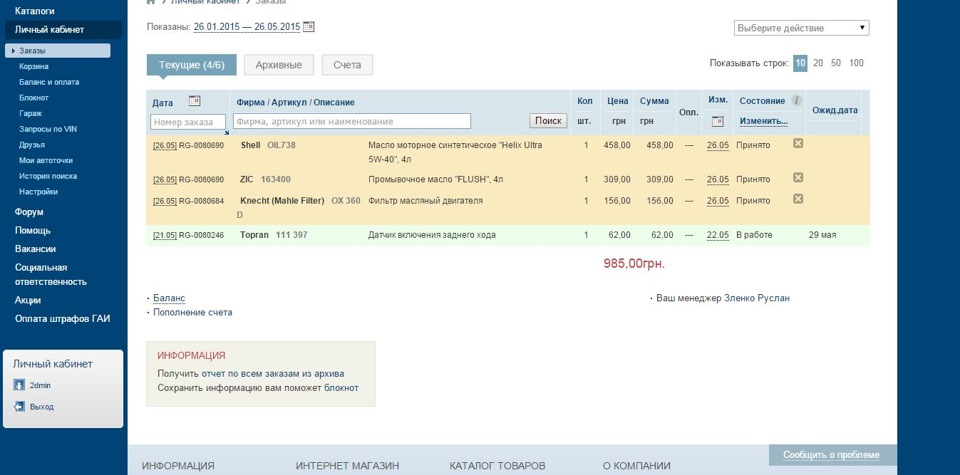Click article OIL738 in Shell row
Image resolution: width=960 pixels, height=475 pixels.
282,145
